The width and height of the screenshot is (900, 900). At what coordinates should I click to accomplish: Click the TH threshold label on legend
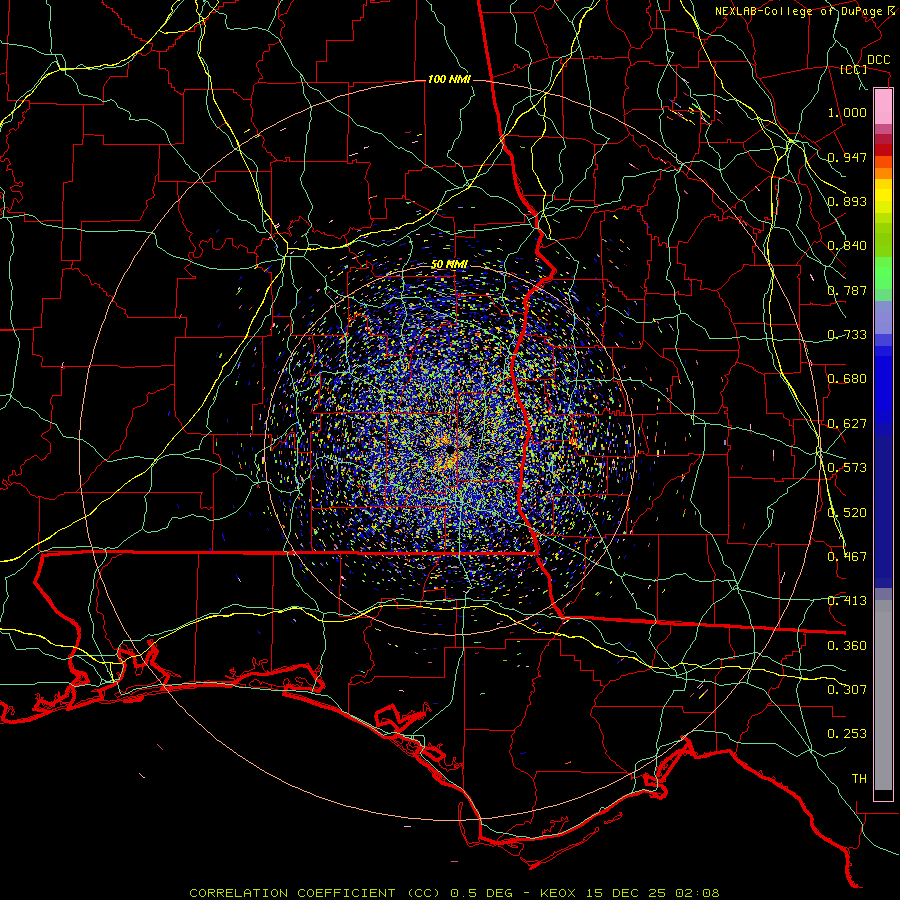tap(859, 779)
